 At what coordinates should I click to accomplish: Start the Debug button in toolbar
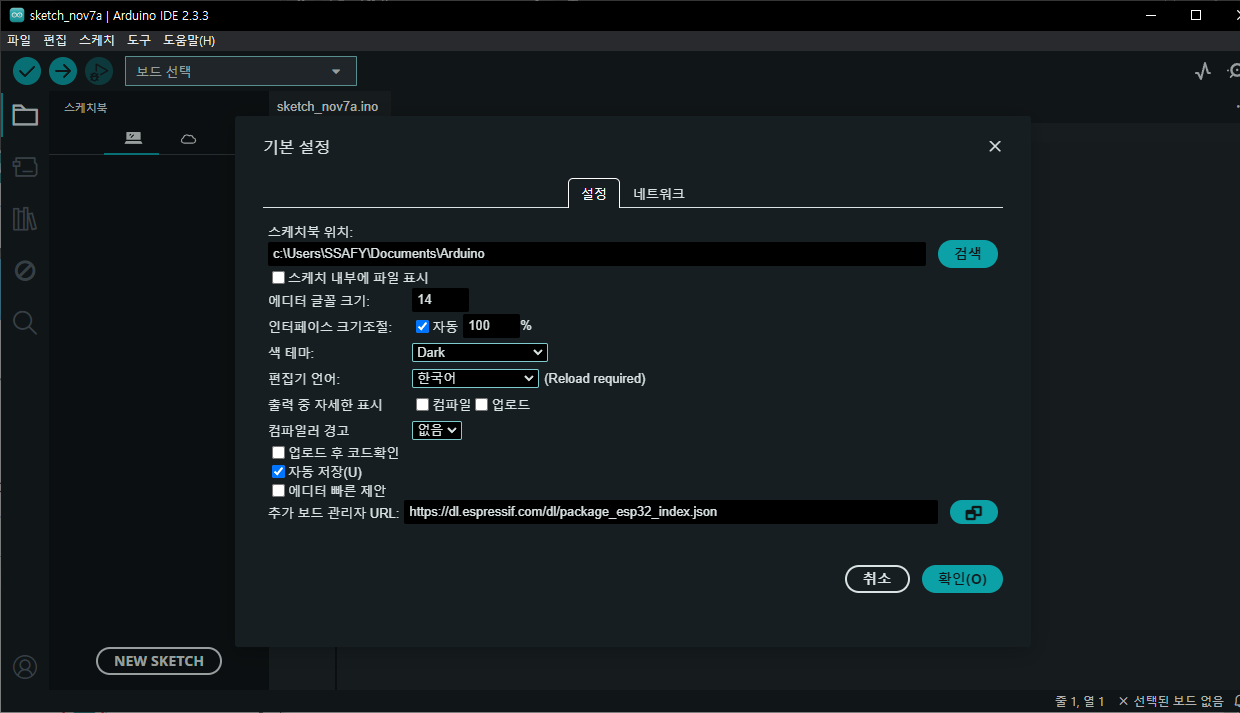[98, 71]
